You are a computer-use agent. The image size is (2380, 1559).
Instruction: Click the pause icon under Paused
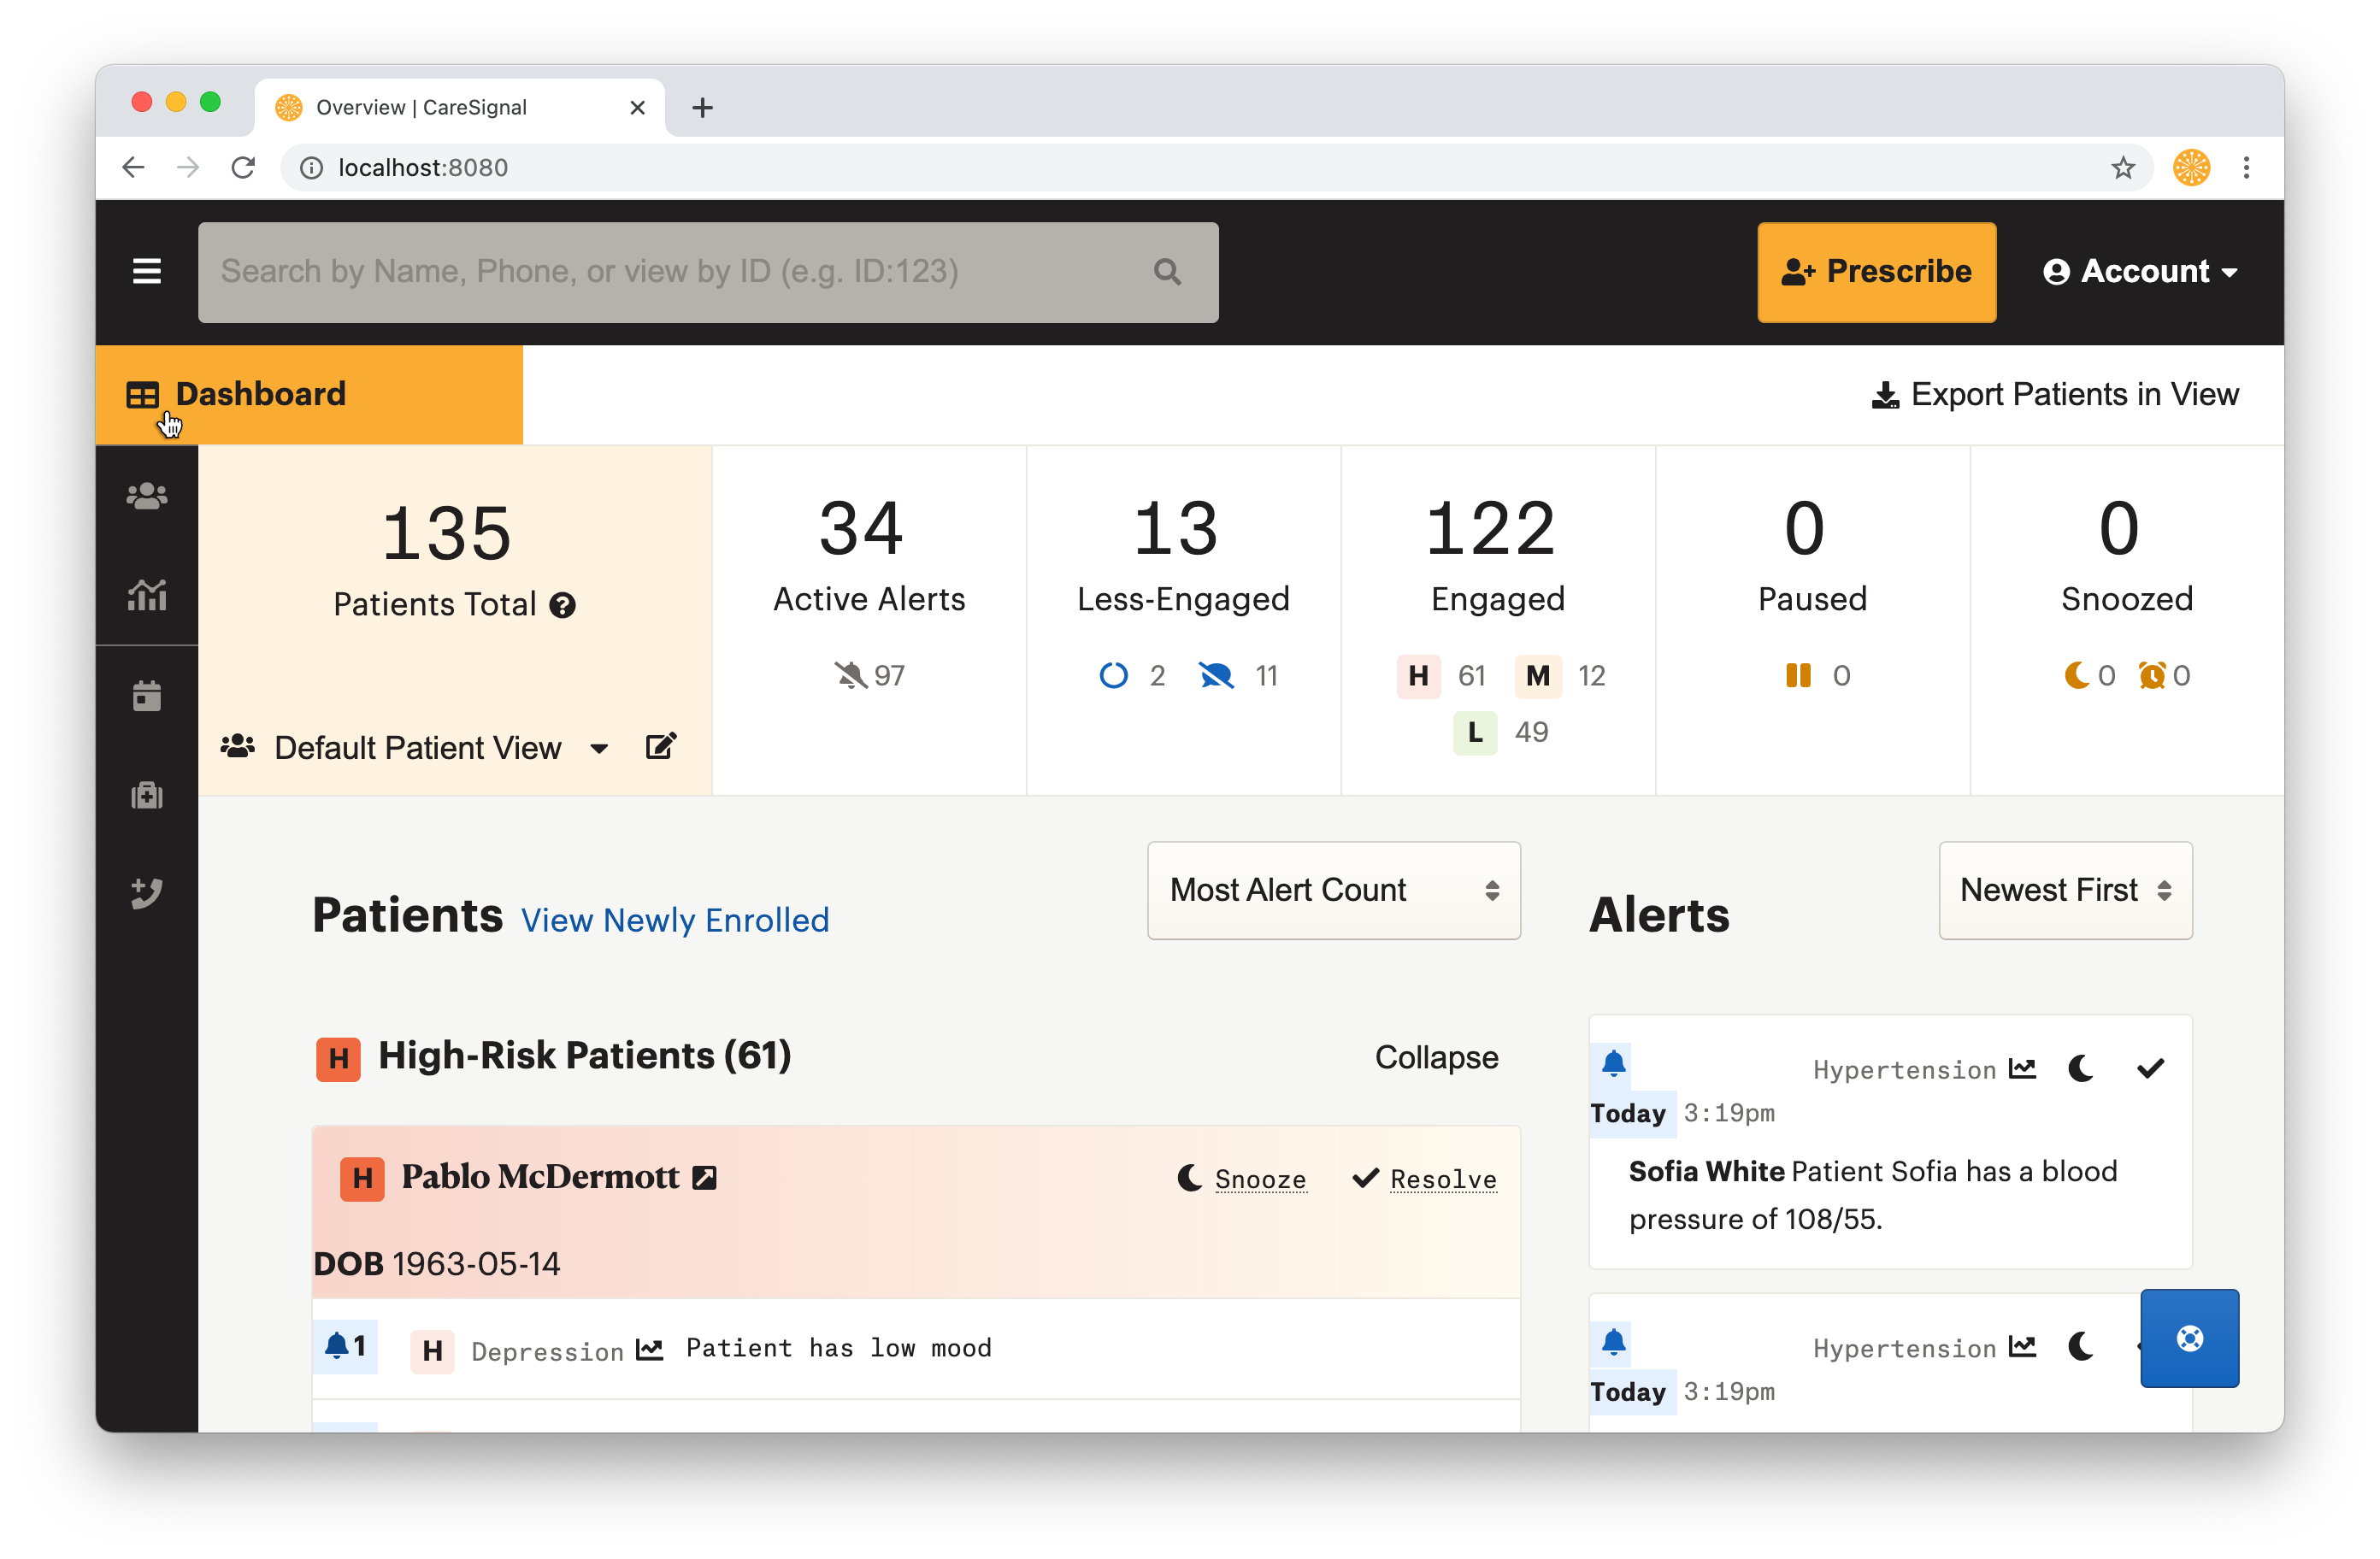pos(1798,676)
